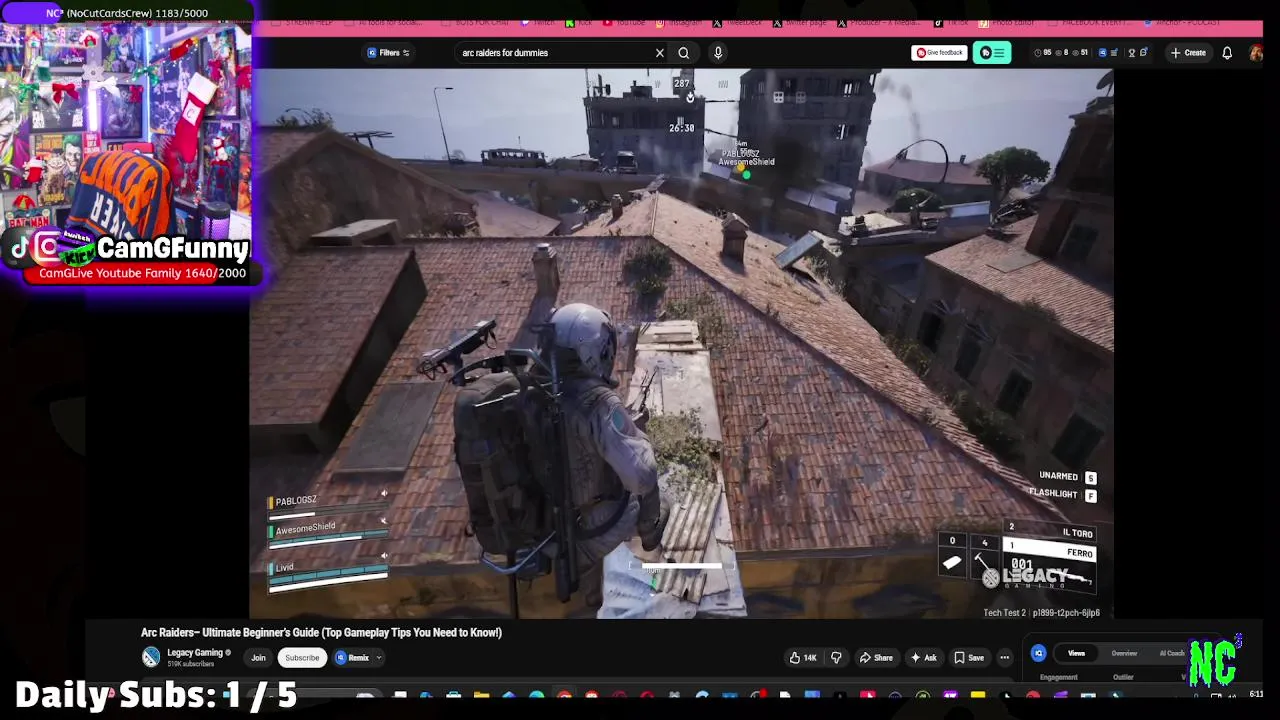This screenshot has width=1280, height=720.
Task: Open the account avatar menu
Action: 1256,53
